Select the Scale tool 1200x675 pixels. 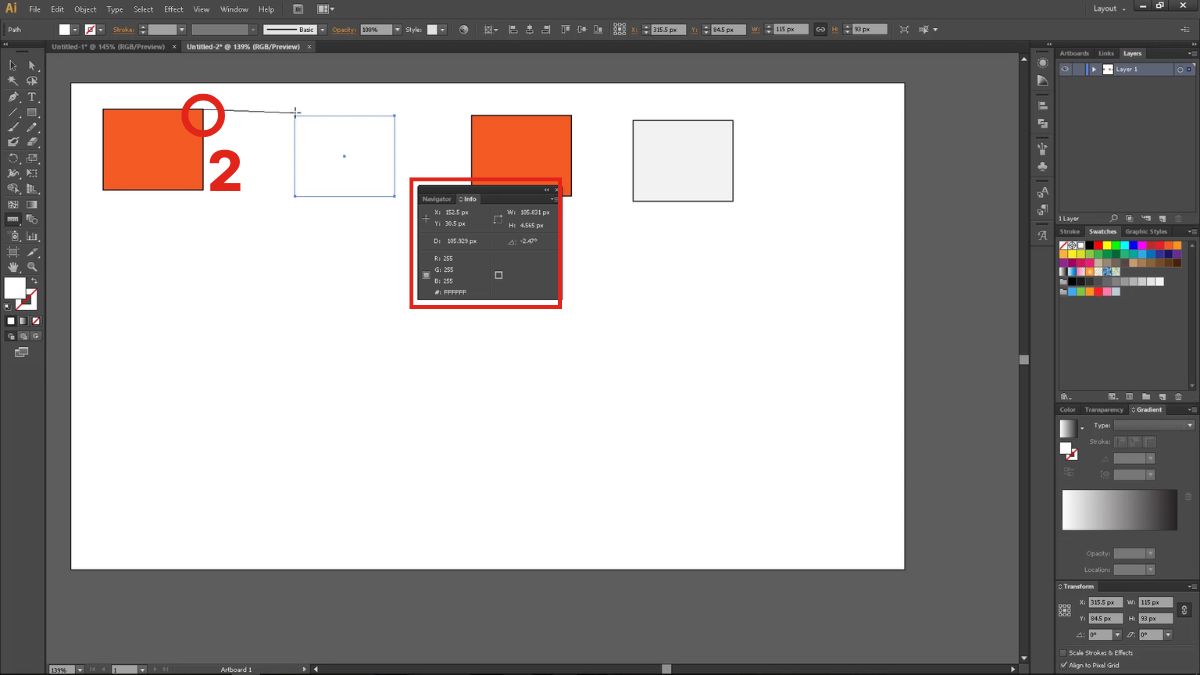32,158
